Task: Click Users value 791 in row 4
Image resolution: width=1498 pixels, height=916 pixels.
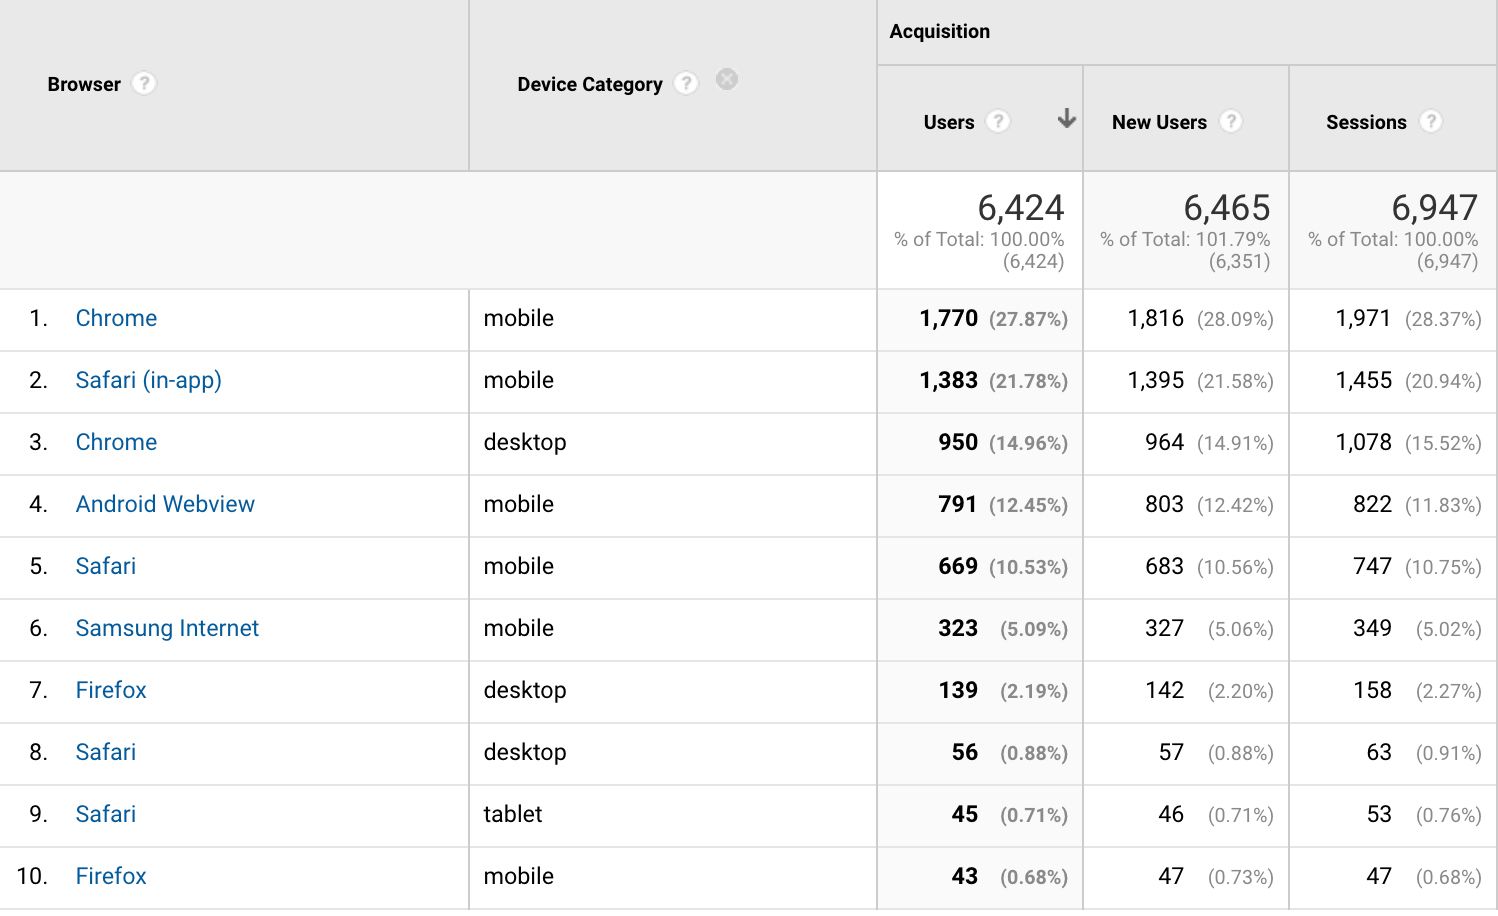Action: click(x=957, y=504)
